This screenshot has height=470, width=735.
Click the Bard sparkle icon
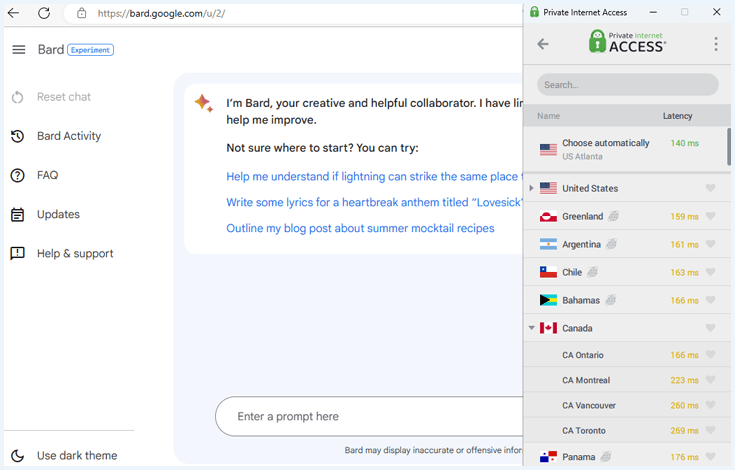(x=204, y=103)
